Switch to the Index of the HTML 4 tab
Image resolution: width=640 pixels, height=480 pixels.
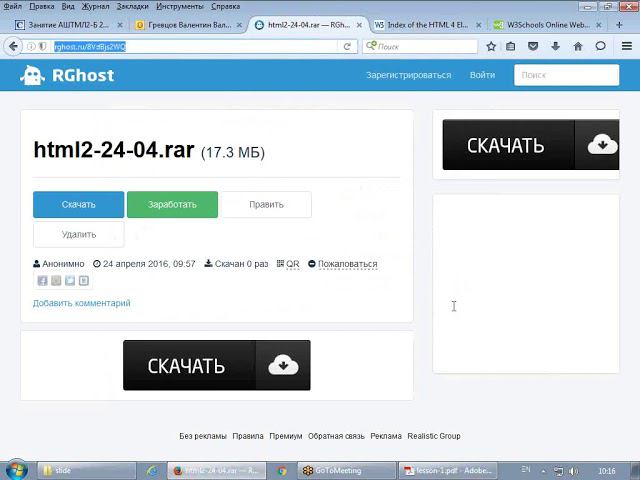pyautogui.click(x=427, y=25)
